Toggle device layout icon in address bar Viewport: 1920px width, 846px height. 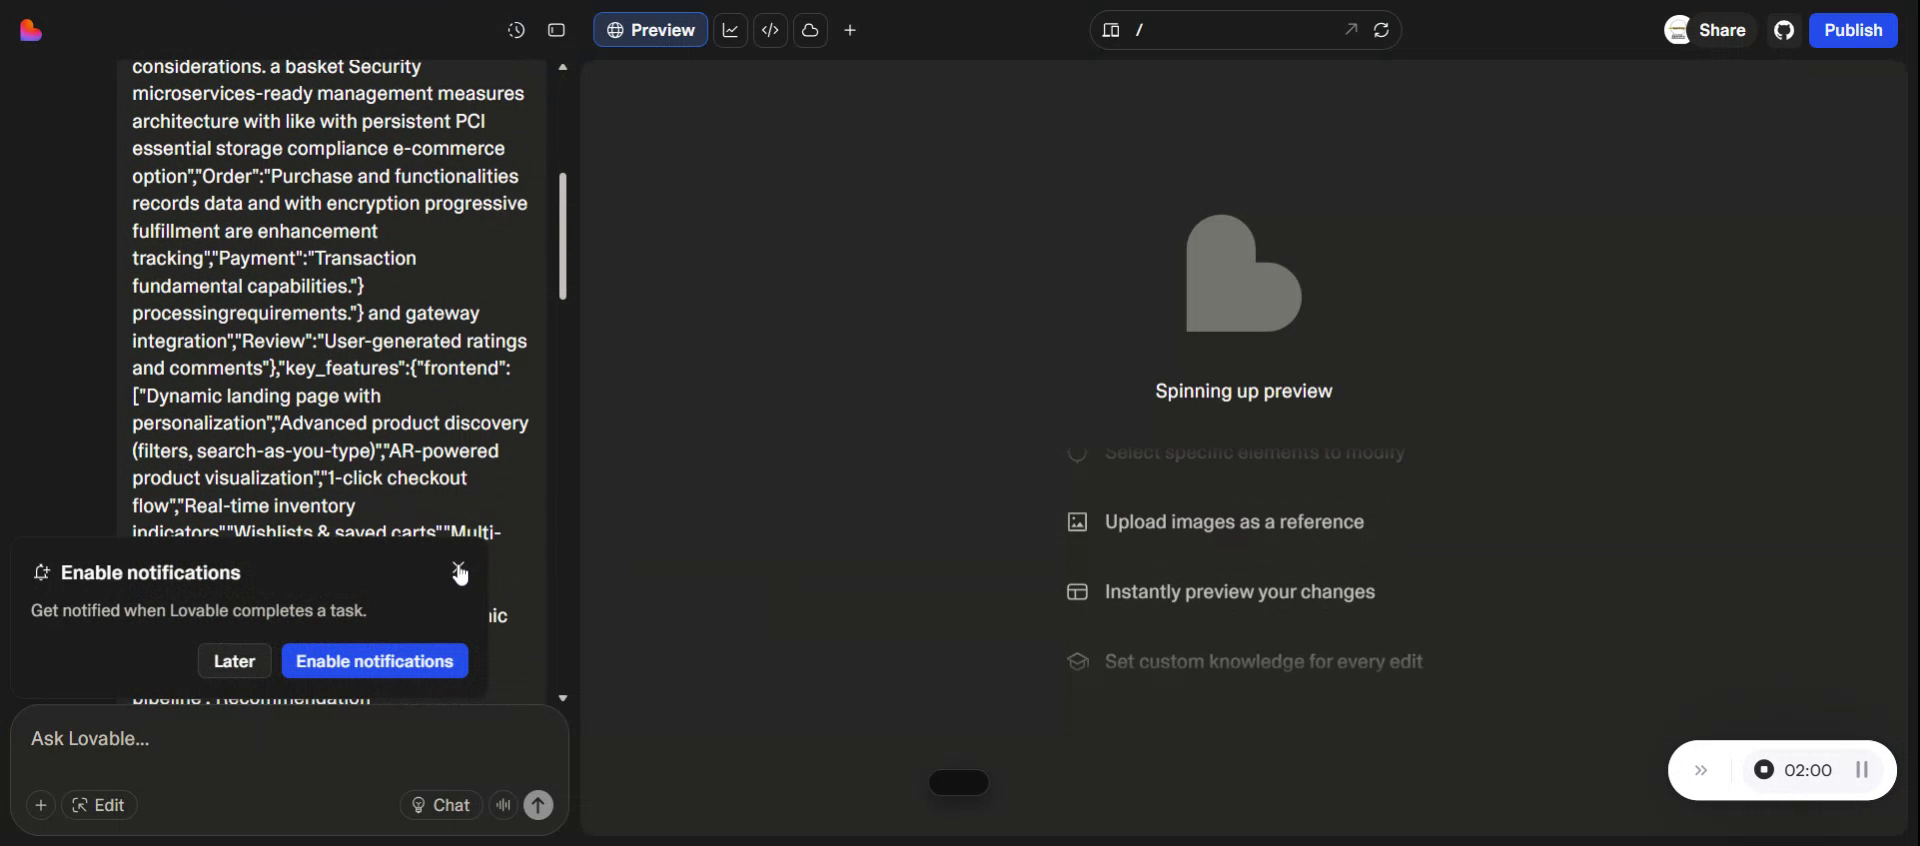pos(1111,30)
